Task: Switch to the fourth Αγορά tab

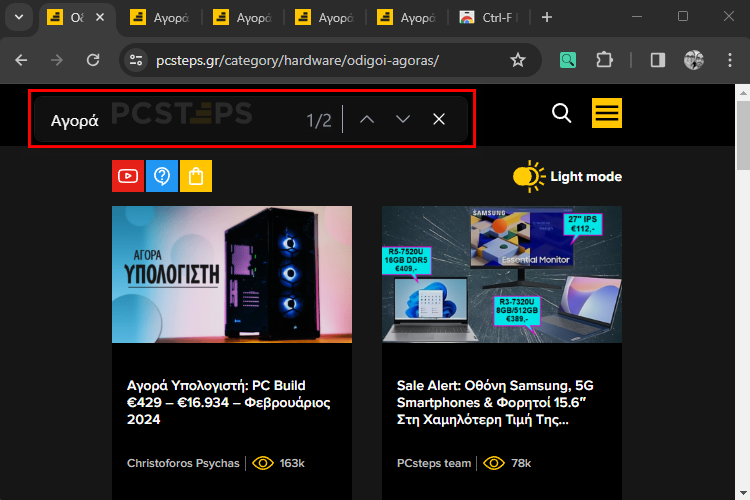Action: [x=325, y=18]
